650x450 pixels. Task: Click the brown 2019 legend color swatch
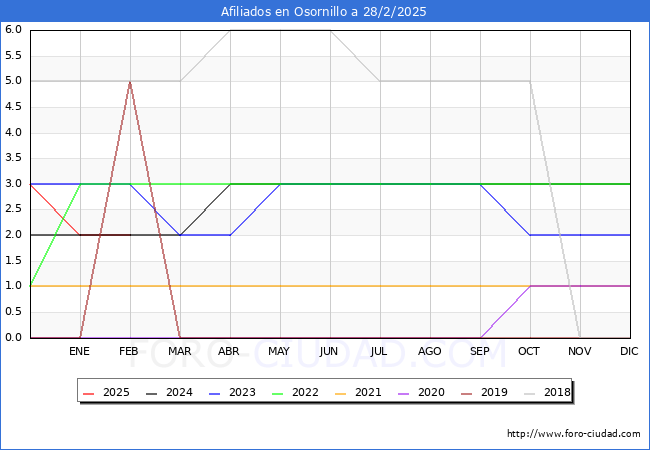pyautogui.click(x=466, y=393)
